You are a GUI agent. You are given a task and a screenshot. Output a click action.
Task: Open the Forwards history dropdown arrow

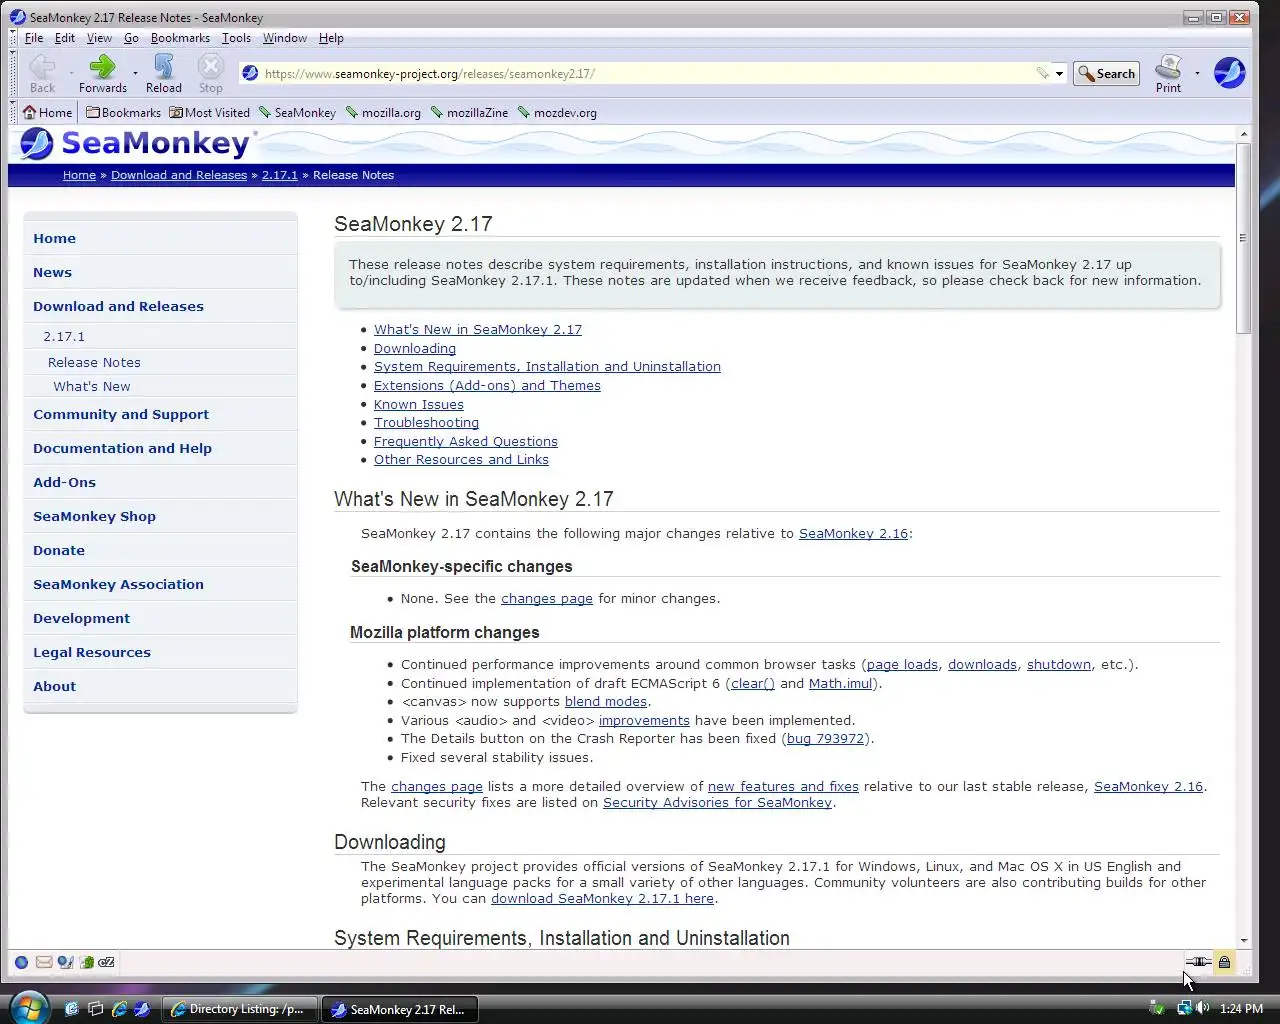pyautogui.click(x=135, y=73)
